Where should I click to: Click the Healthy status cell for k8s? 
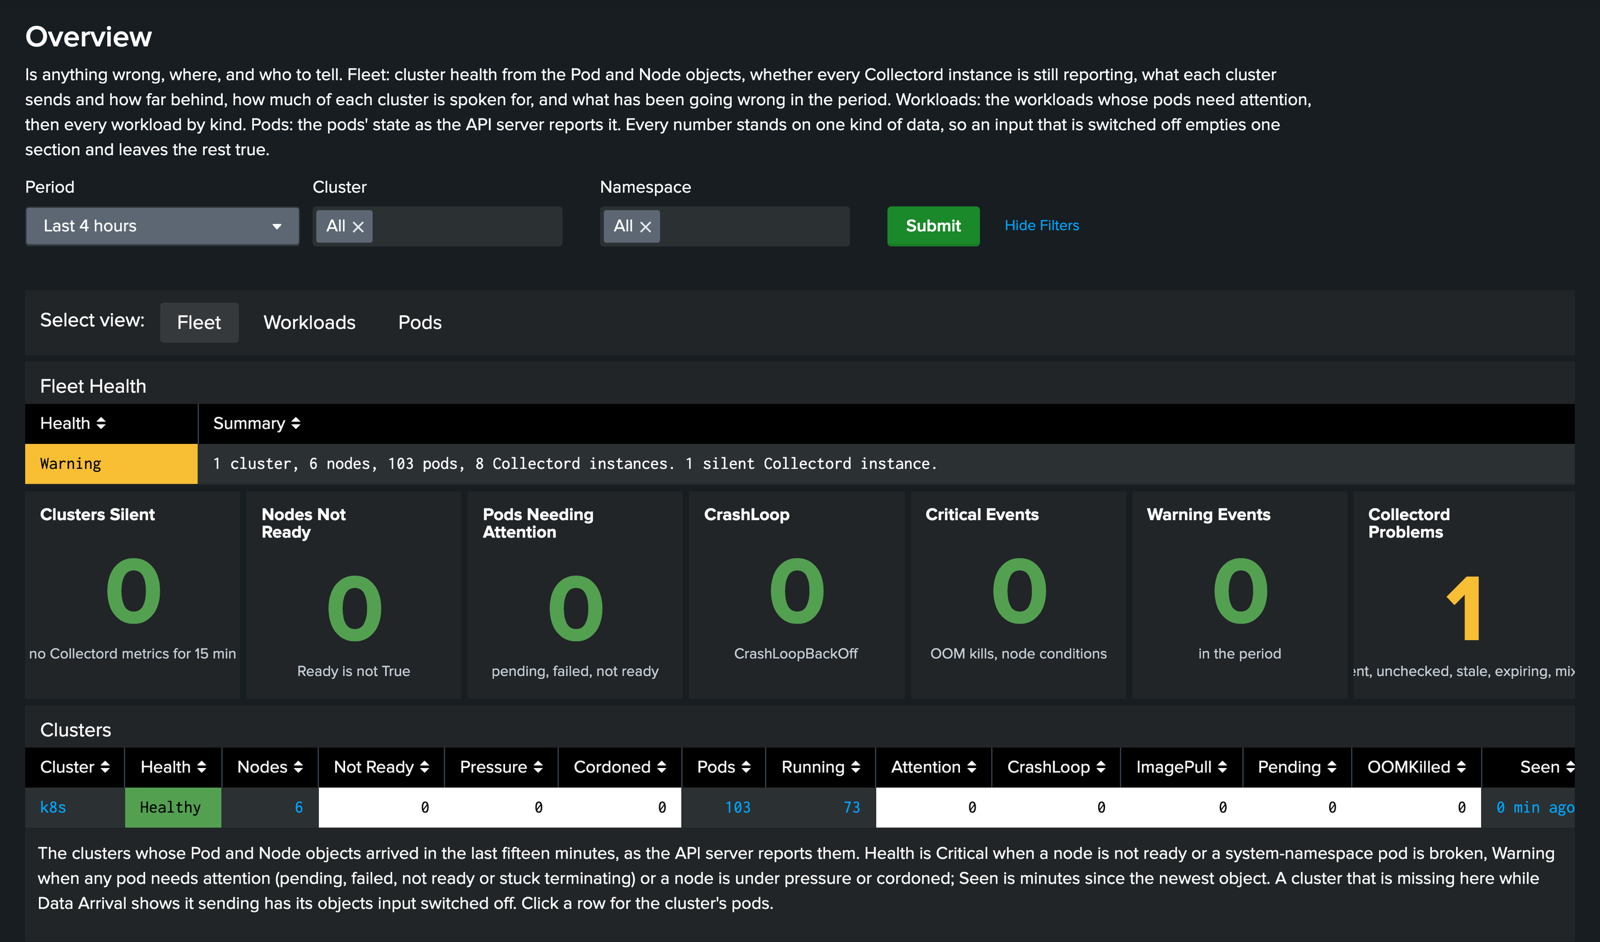tap(173, 808)
